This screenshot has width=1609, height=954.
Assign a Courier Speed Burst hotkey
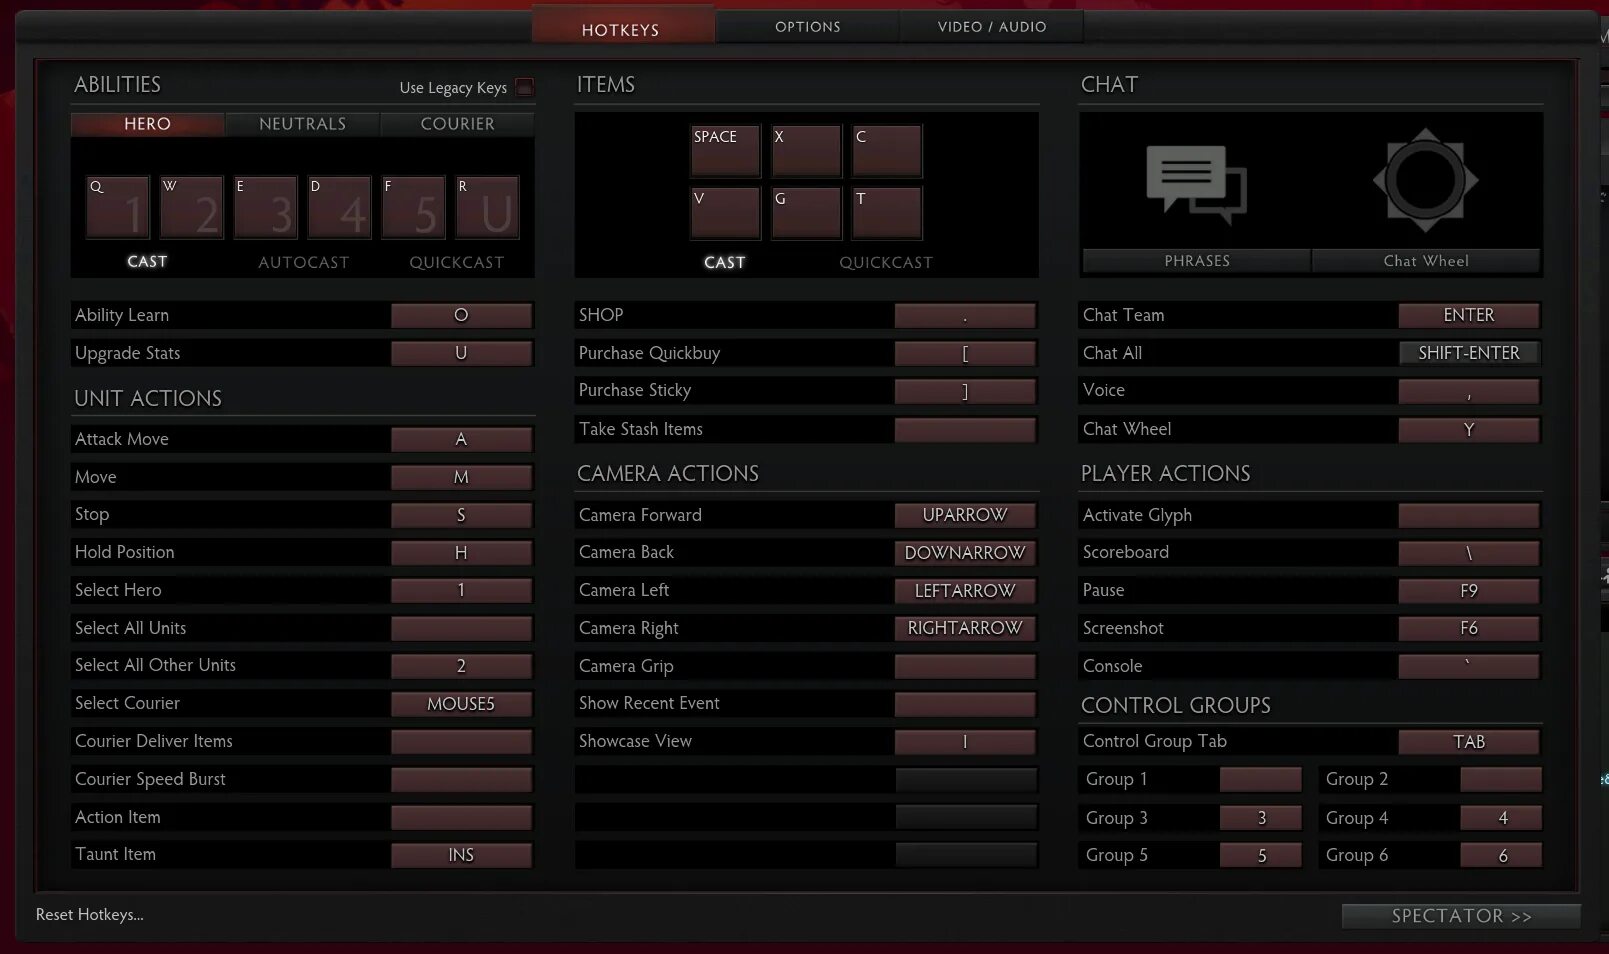461,779
